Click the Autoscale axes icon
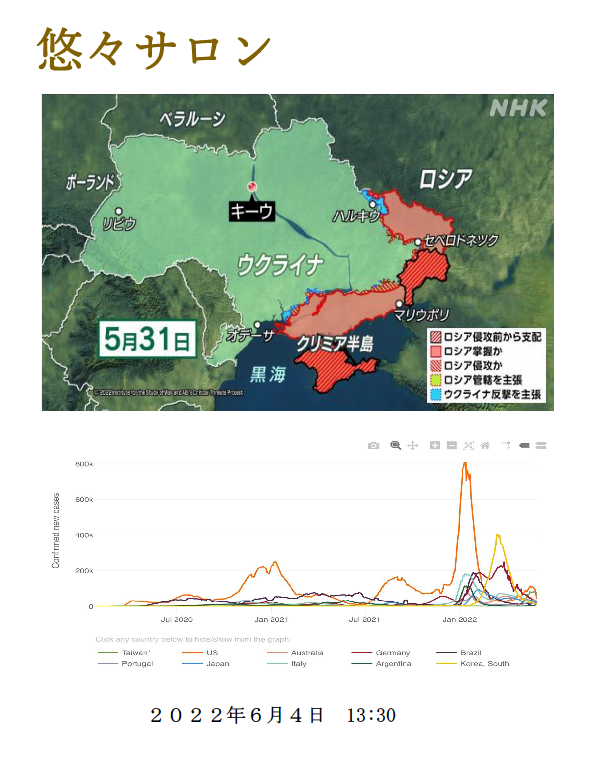The image size is (595, 784). (468, 445)
